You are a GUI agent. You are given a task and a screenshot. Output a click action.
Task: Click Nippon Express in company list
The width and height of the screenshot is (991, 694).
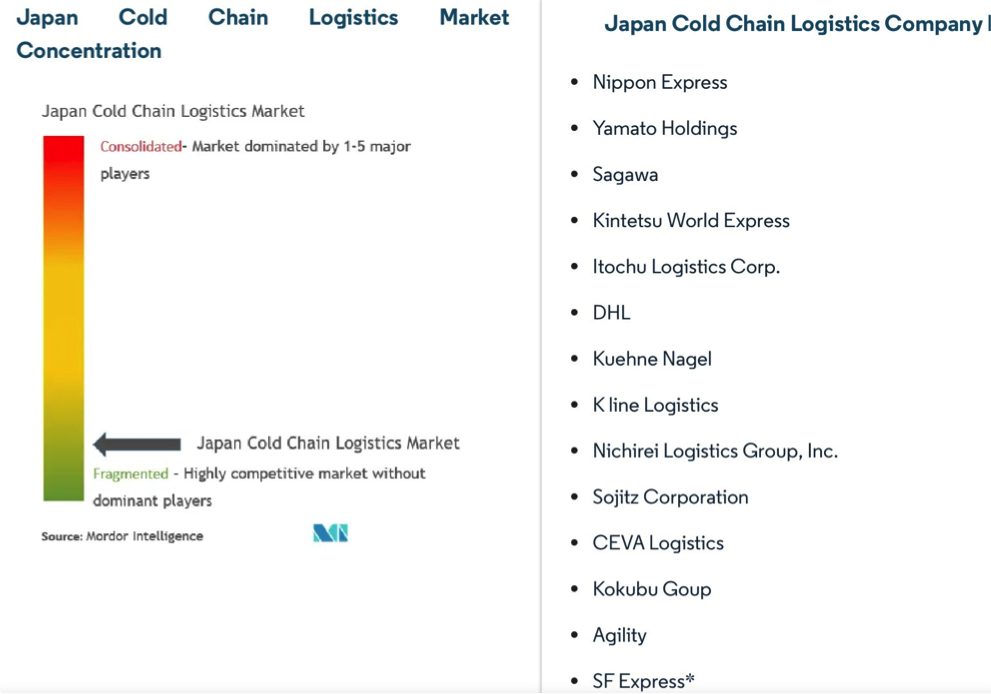660,83
